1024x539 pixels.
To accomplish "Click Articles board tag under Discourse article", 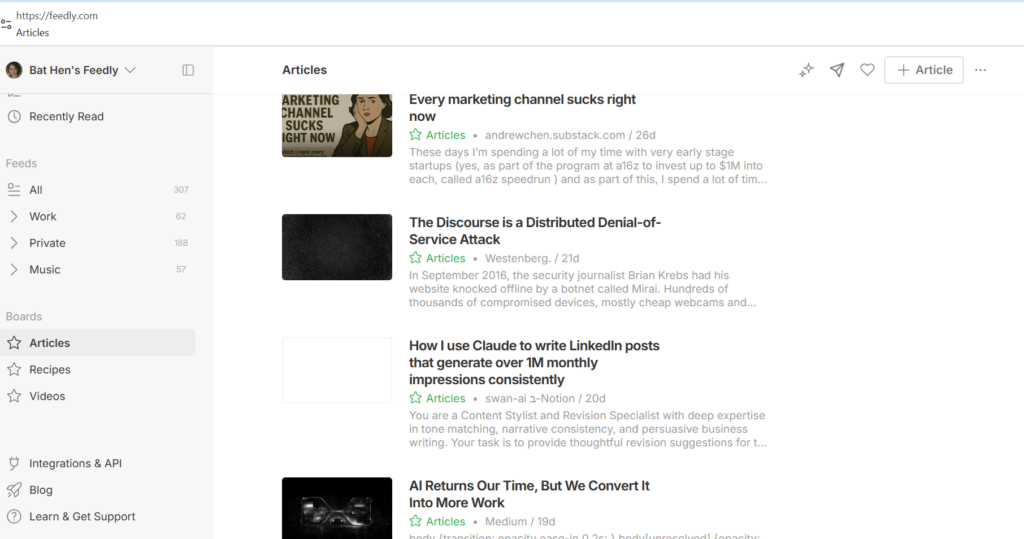I will coord(445,258).
